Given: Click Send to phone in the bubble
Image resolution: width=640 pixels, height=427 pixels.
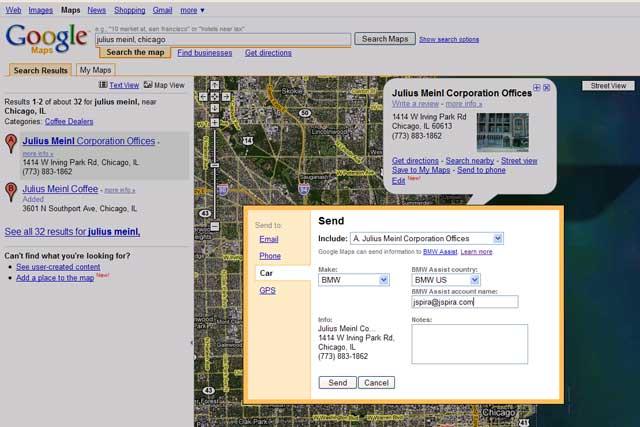Looking at the screenshot, I should pos(481,170).
